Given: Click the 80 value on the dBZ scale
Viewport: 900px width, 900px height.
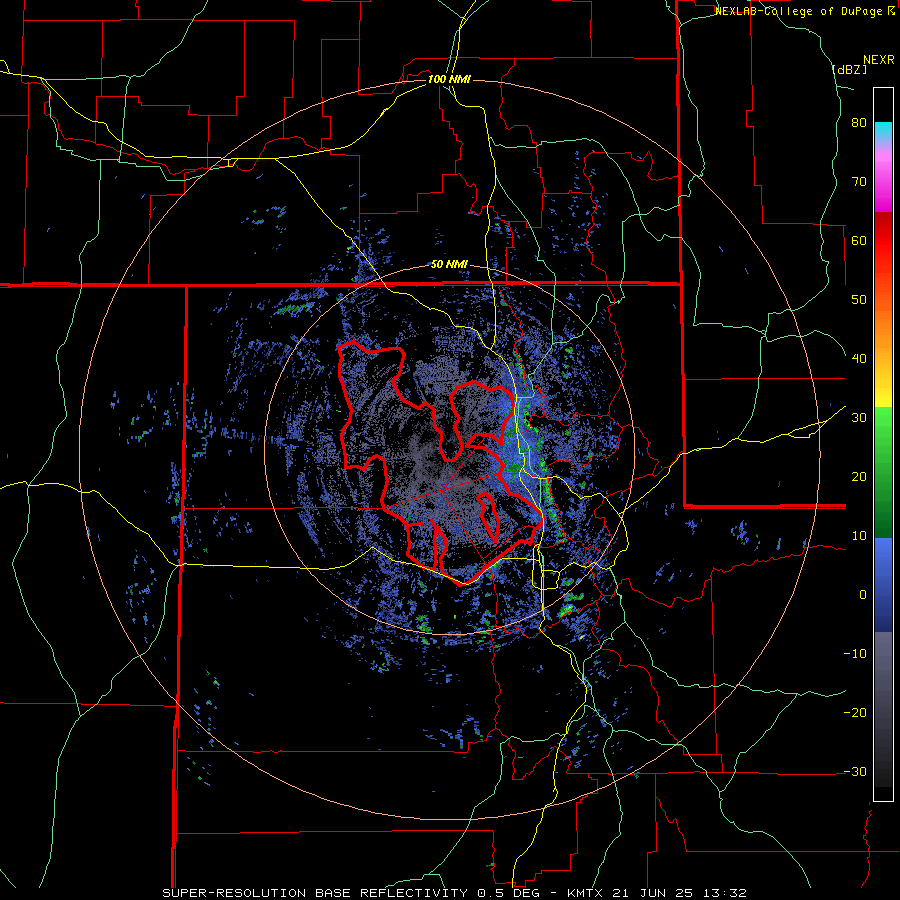Looking at the screenshot, I should point(859,123).
